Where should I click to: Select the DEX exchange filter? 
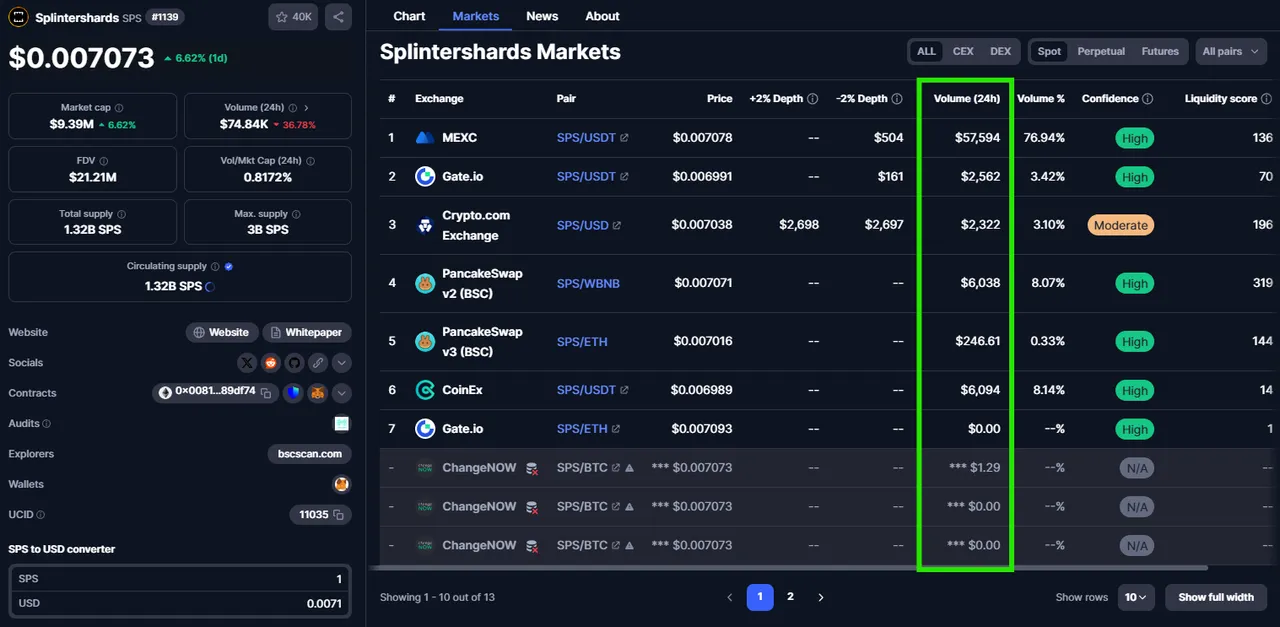pos(1000,52)
